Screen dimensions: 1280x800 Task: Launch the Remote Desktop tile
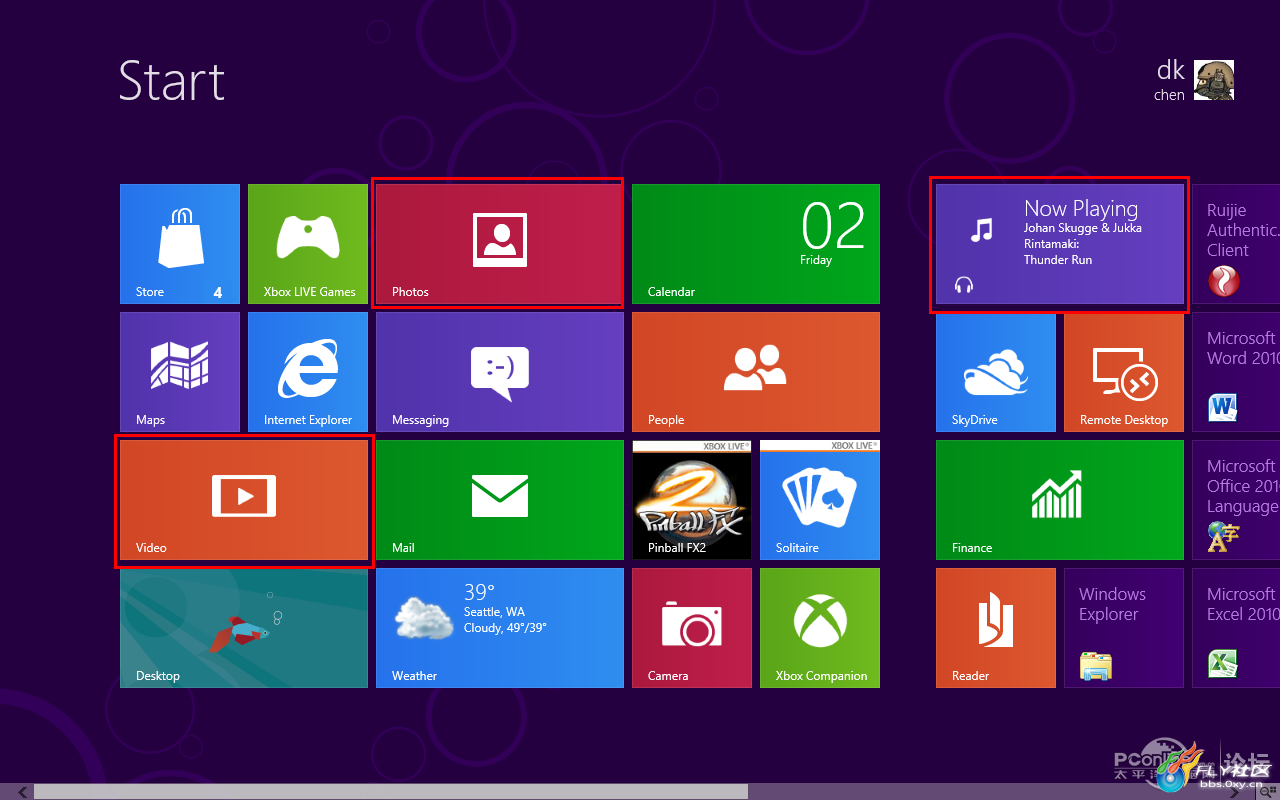point(1124,372)
